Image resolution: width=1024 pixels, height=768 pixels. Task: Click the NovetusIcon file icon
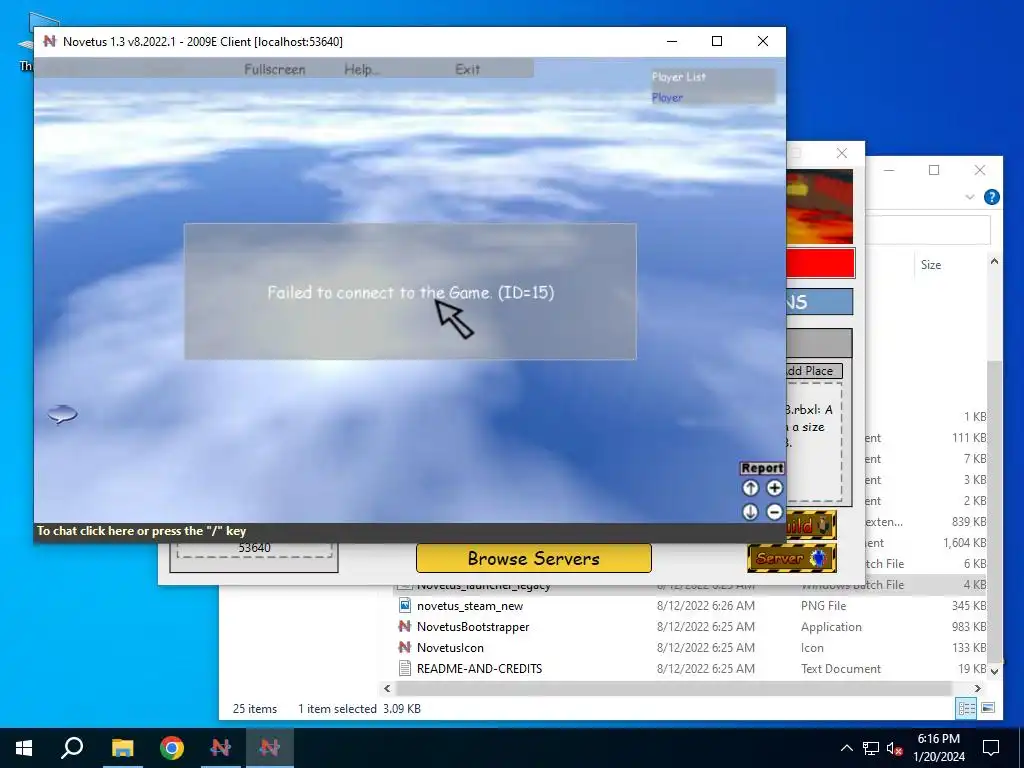click(x=405, y=647)
